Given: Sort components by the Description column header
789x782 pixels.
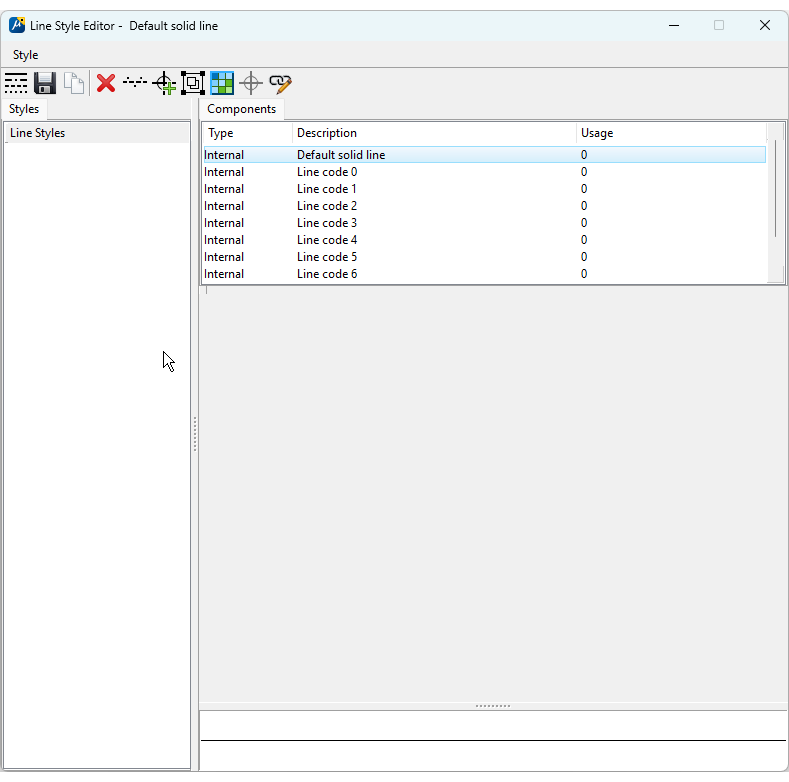Looking at the screenshot, I should 434,133.
